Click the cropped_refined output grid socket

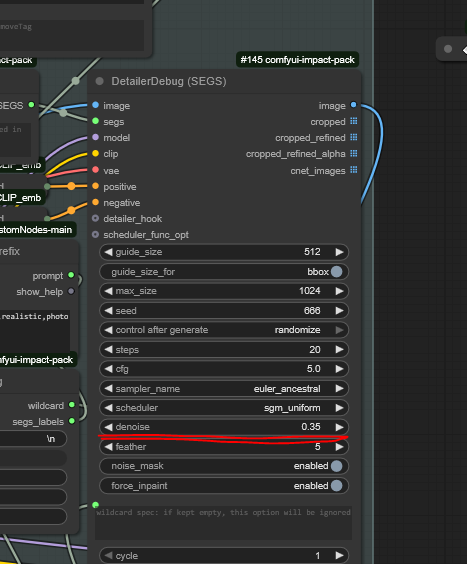[354, 137]
